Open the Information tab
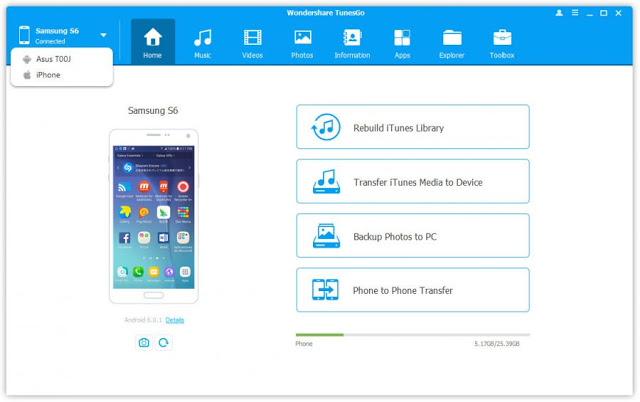Screen dimensions: 640x402 pos(352,42)
